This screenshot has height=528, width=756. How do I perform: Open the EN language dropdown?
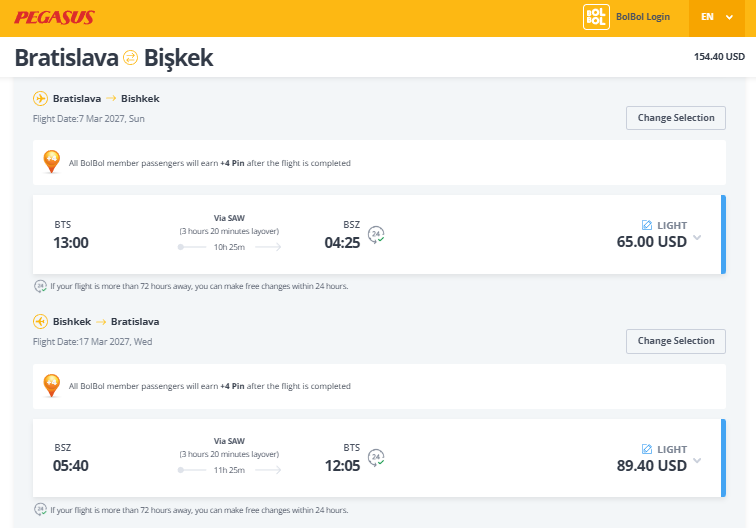[717, 17]
